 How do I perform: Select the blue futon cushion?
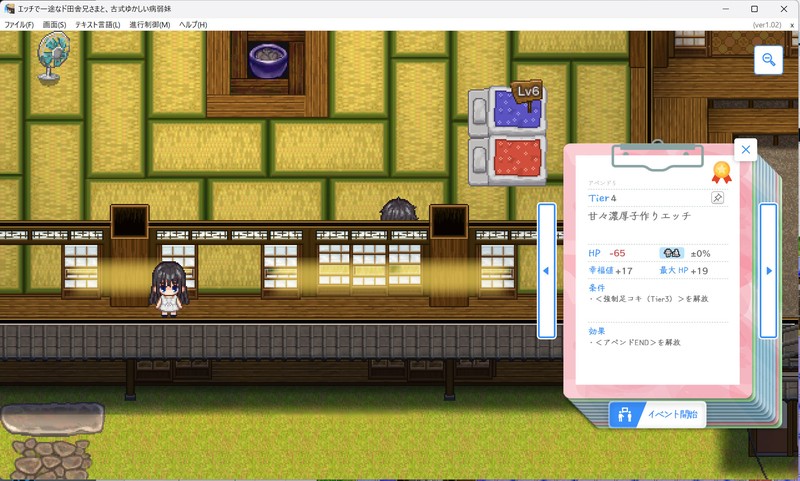coord(517,112)
